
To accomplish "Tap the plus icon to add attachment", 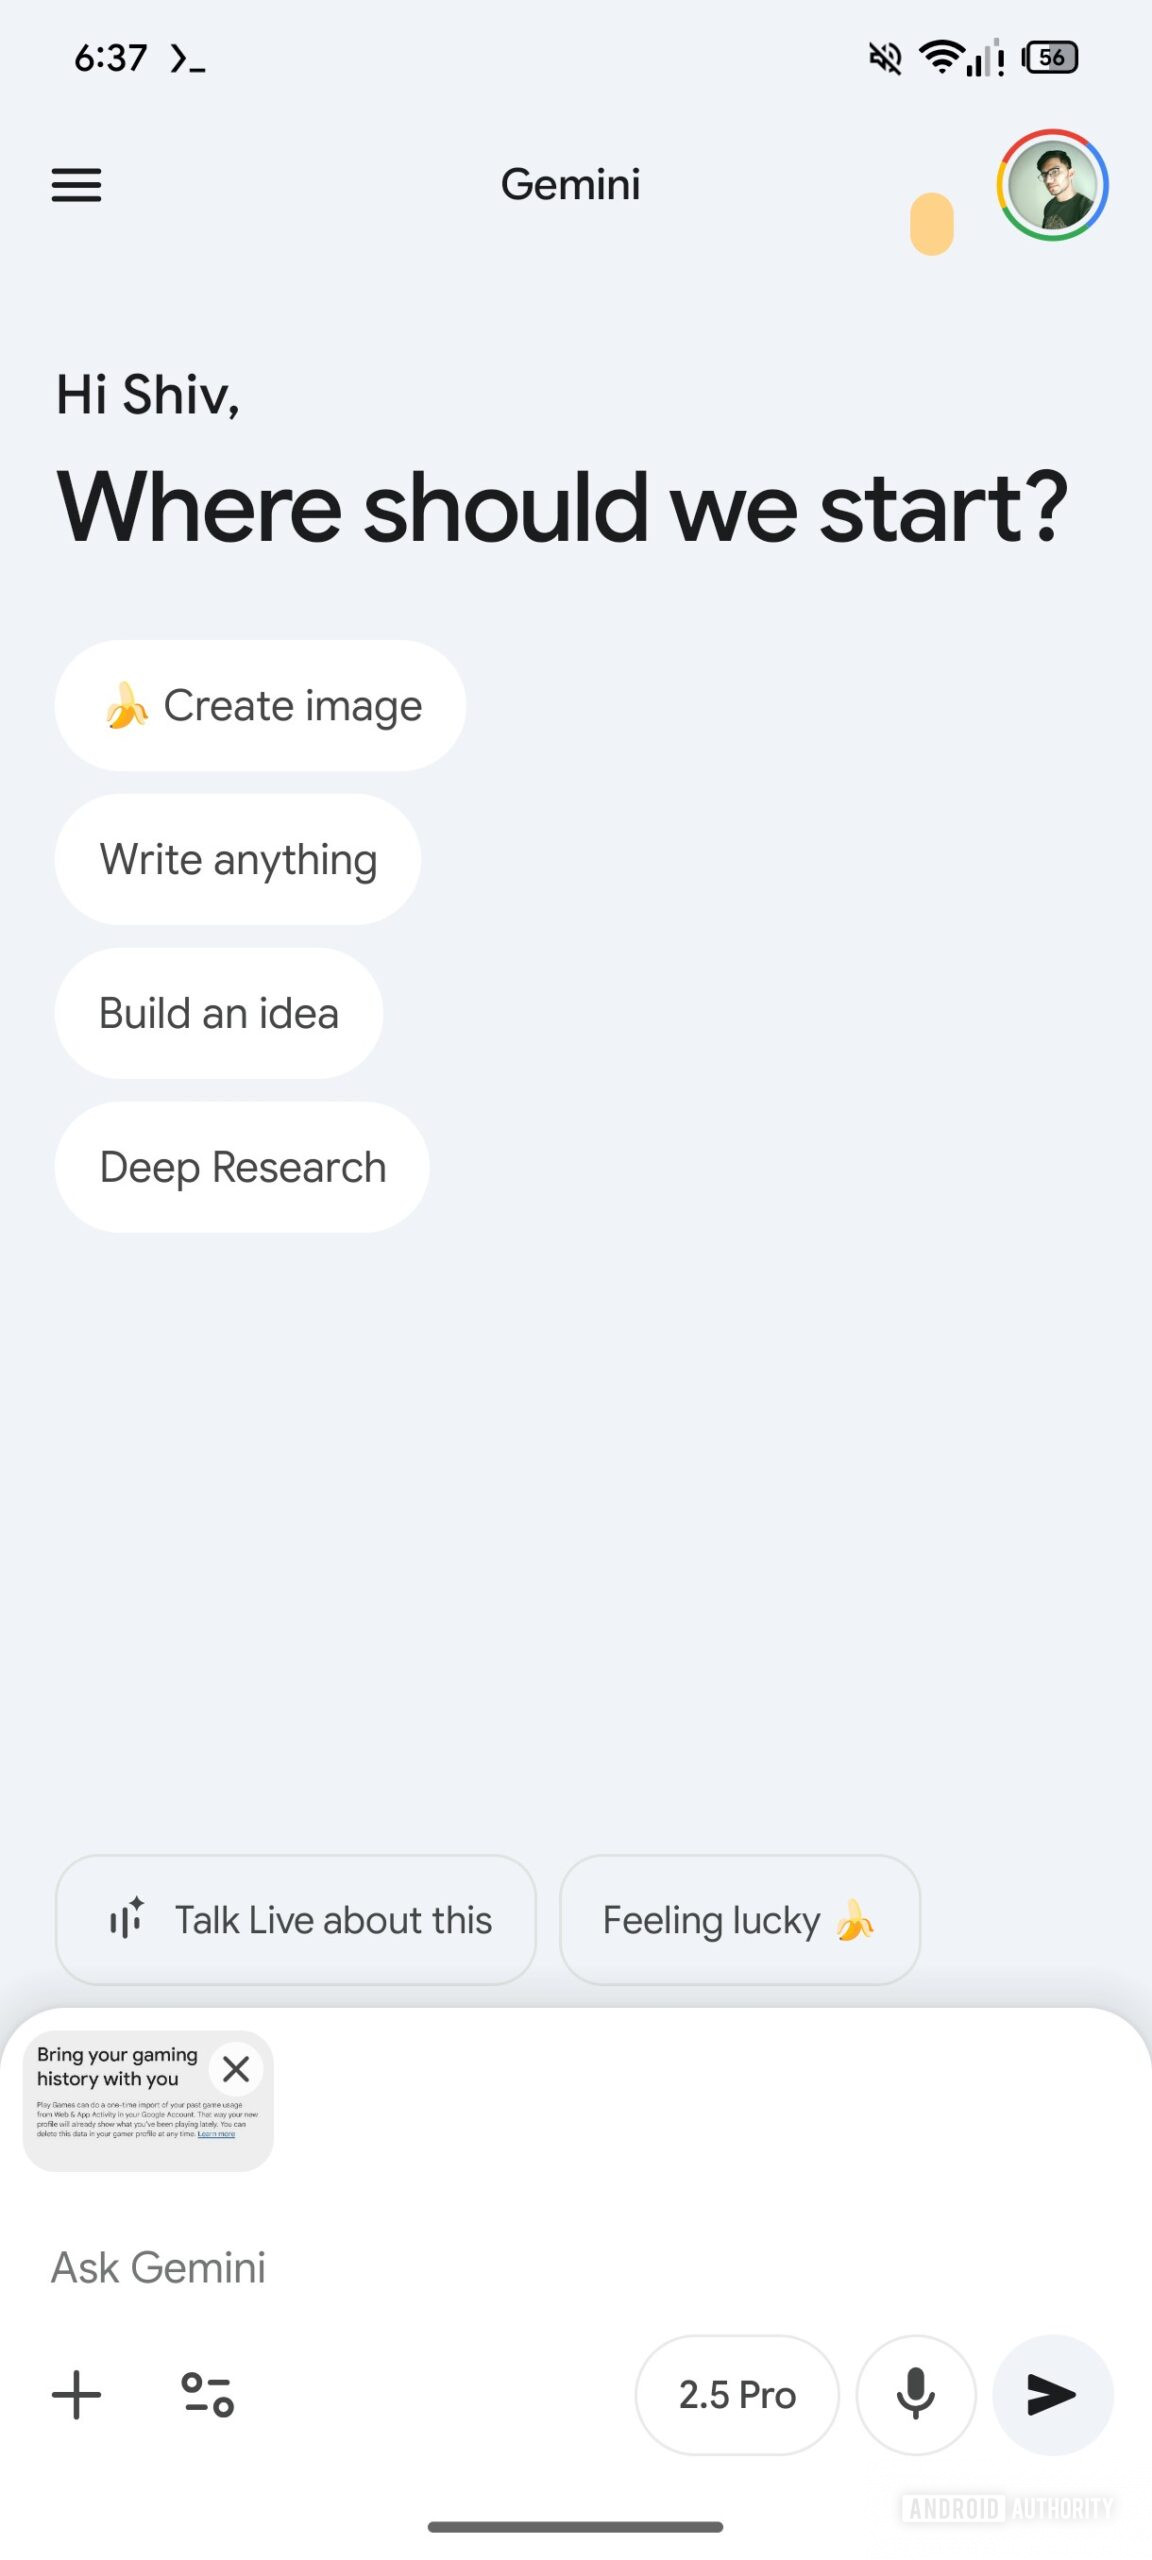I will pos(77,2394).
